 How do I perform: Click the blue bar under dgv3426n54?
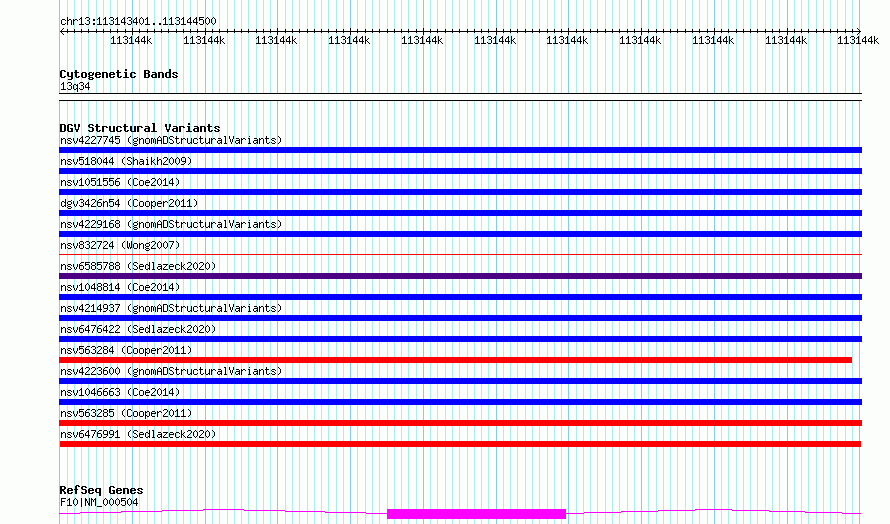460,213
